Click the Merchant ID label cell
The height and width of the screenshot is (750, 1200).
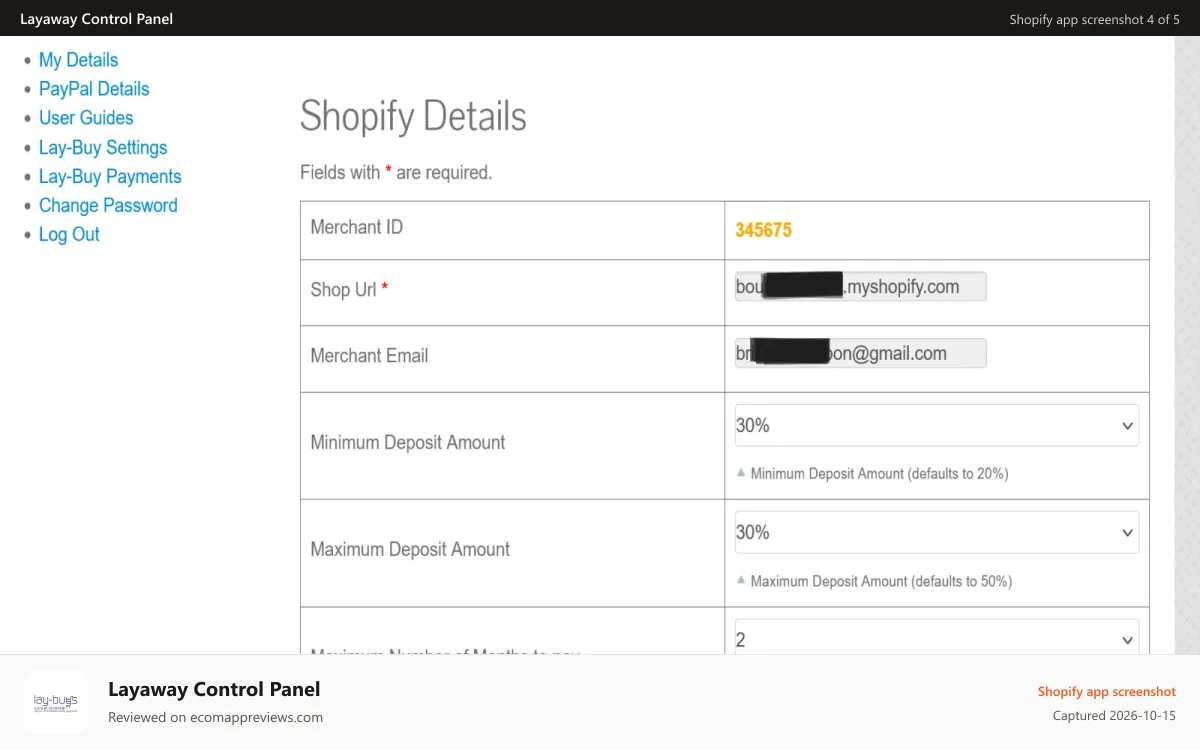[x=512, y=231]
